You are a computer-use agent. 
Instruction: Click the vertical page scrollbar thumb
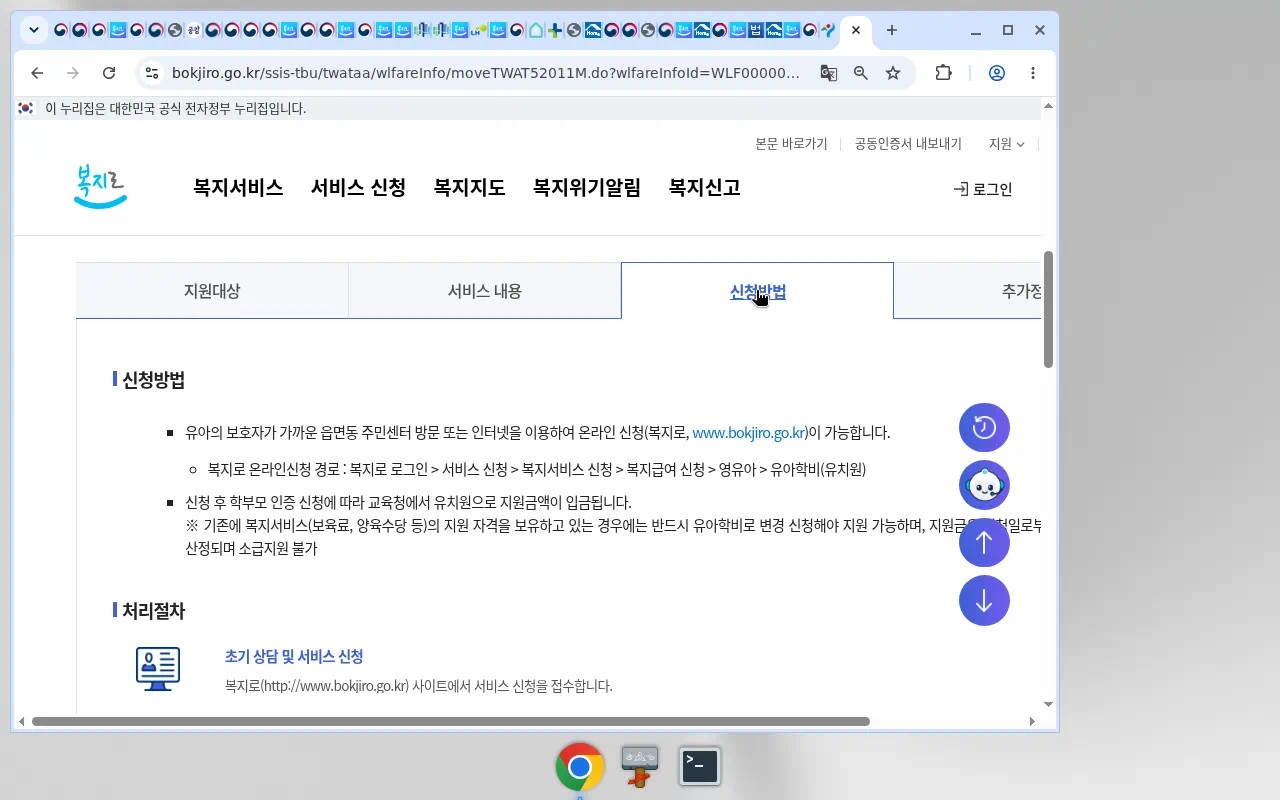pyautogui.click(x=1048, y=309)
